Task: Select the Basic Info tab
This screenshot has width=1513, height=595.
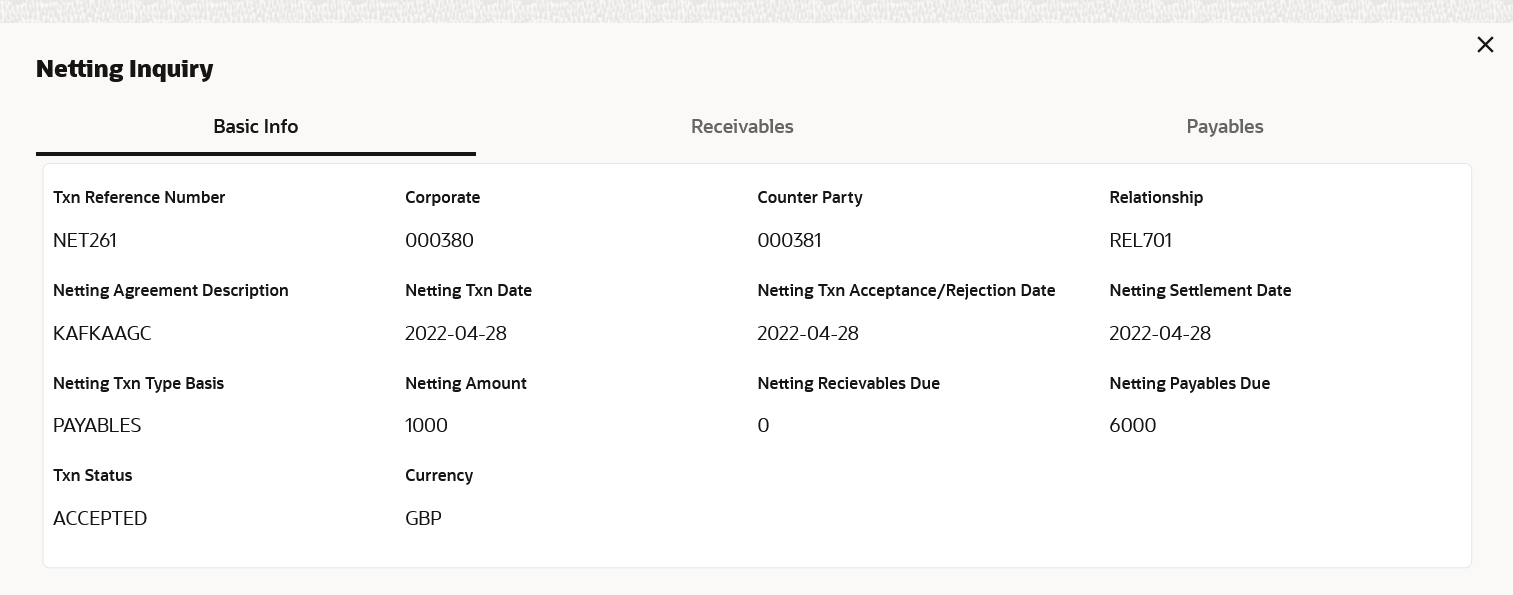Action: [x=256, y=127]
